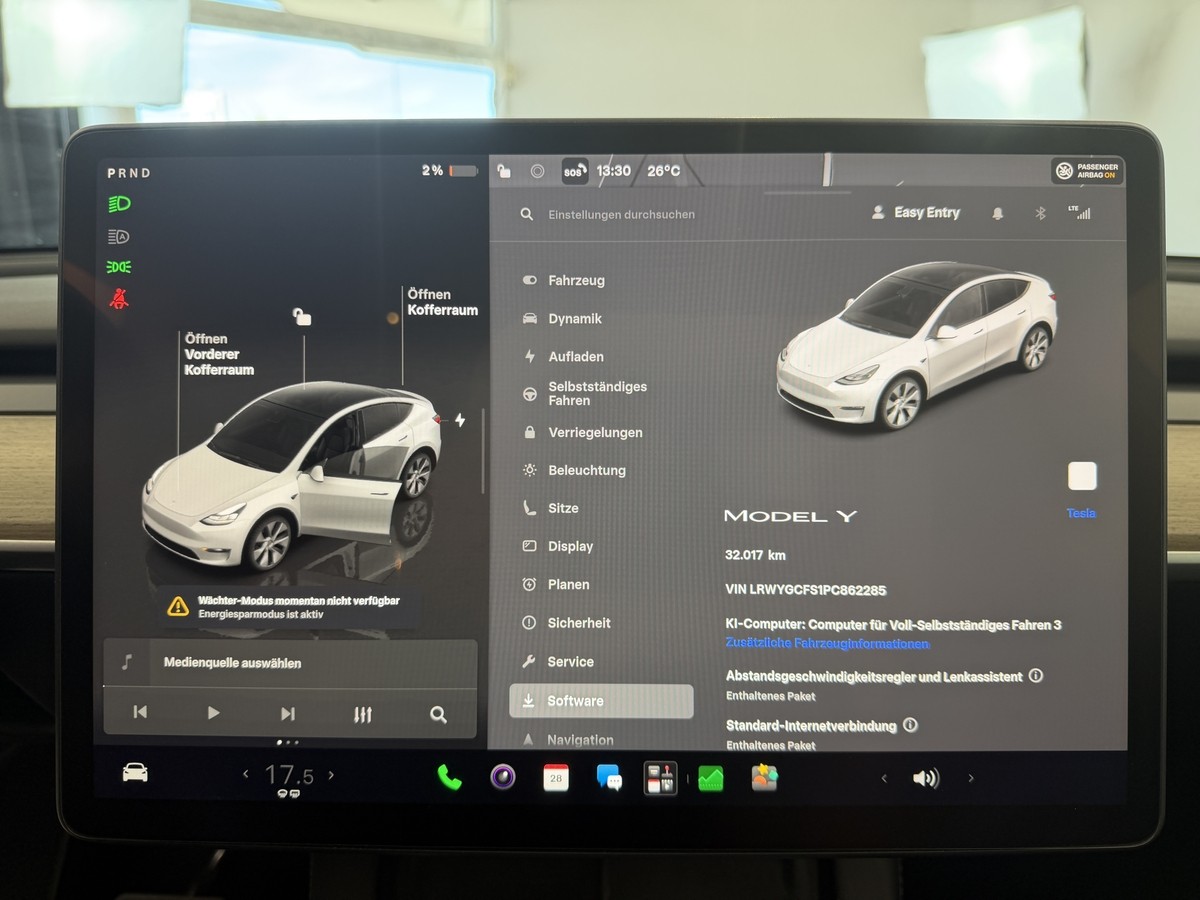Lower cabin temperature with left arrow

tap(246, 774)
